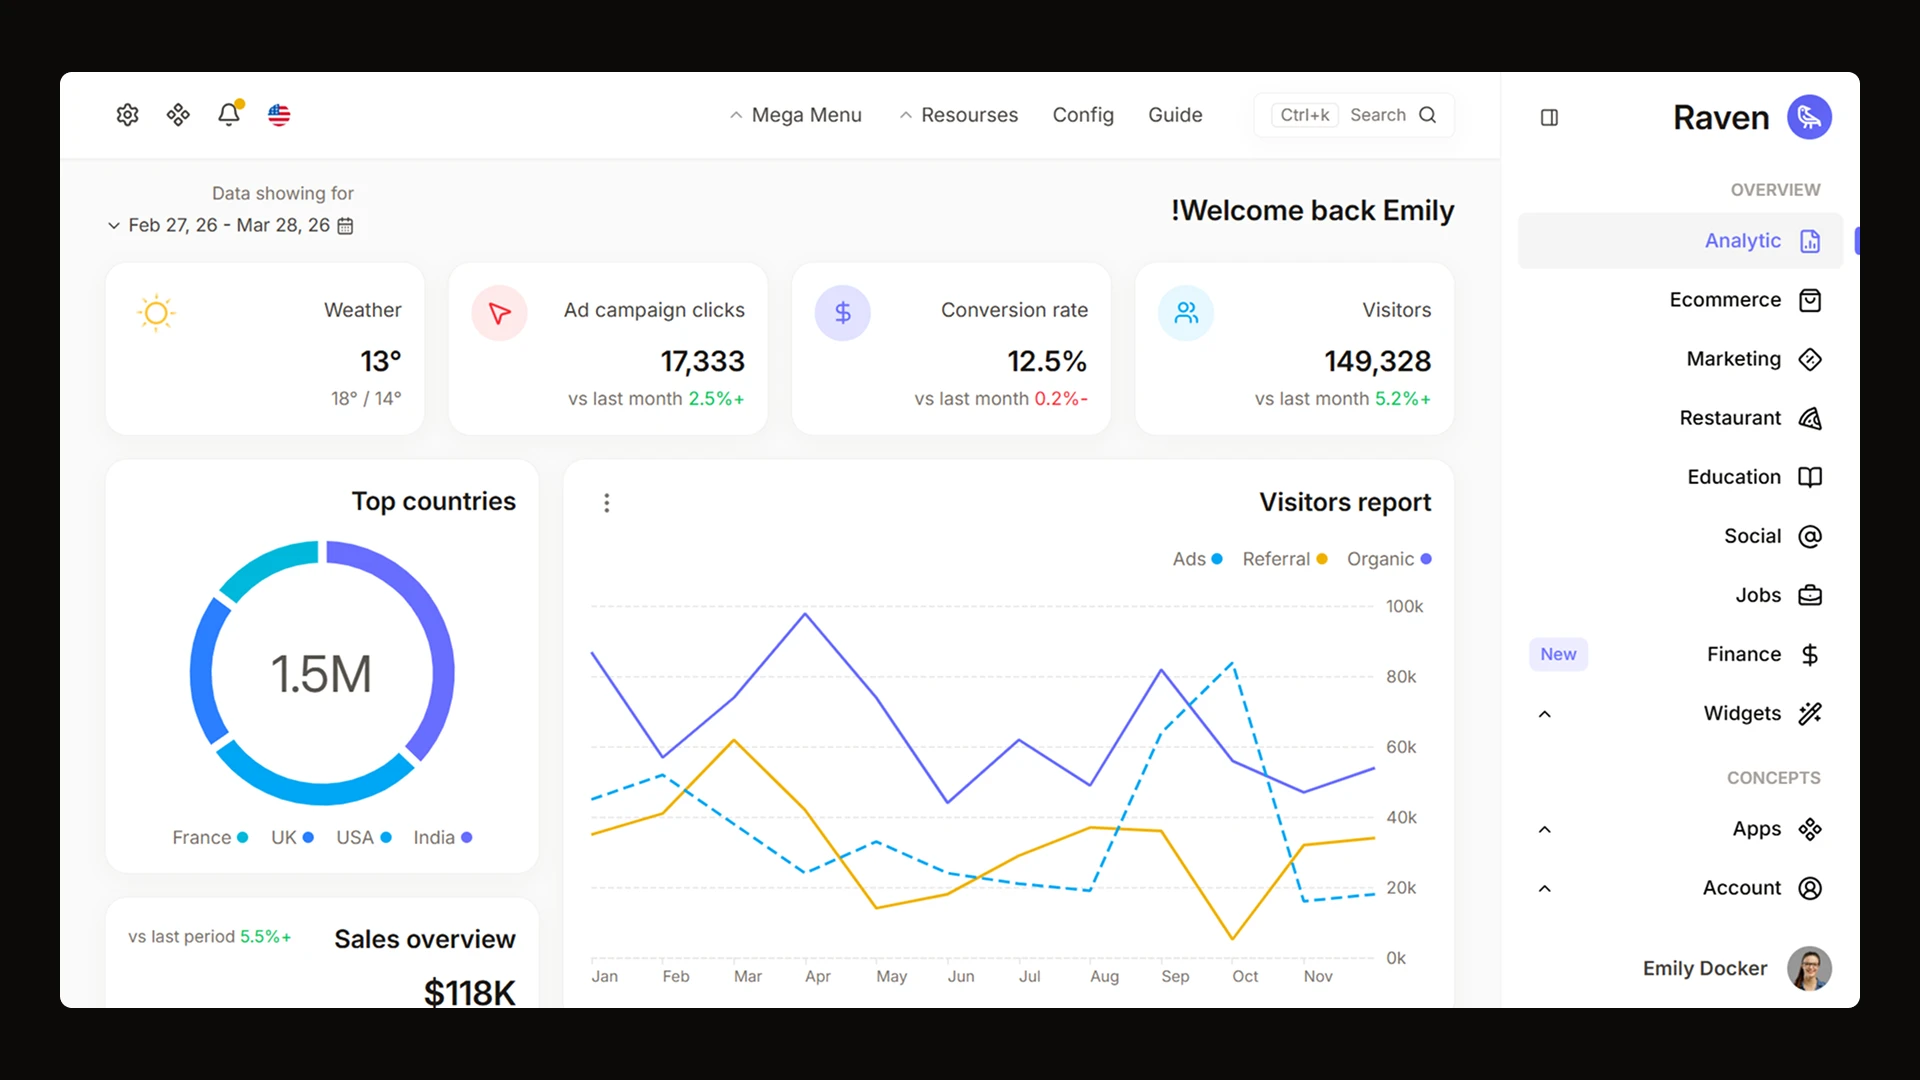Open calendar icon next to date range
Screen dimensions: 1920x1080
point(345,226)
